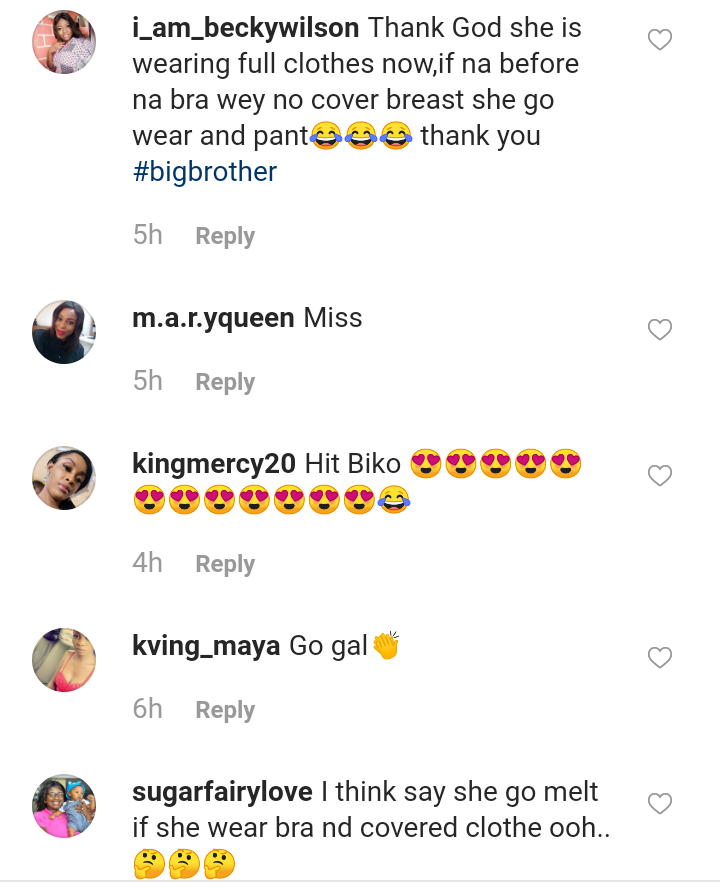Like sugarfairylove's comment

click(660, 803)
